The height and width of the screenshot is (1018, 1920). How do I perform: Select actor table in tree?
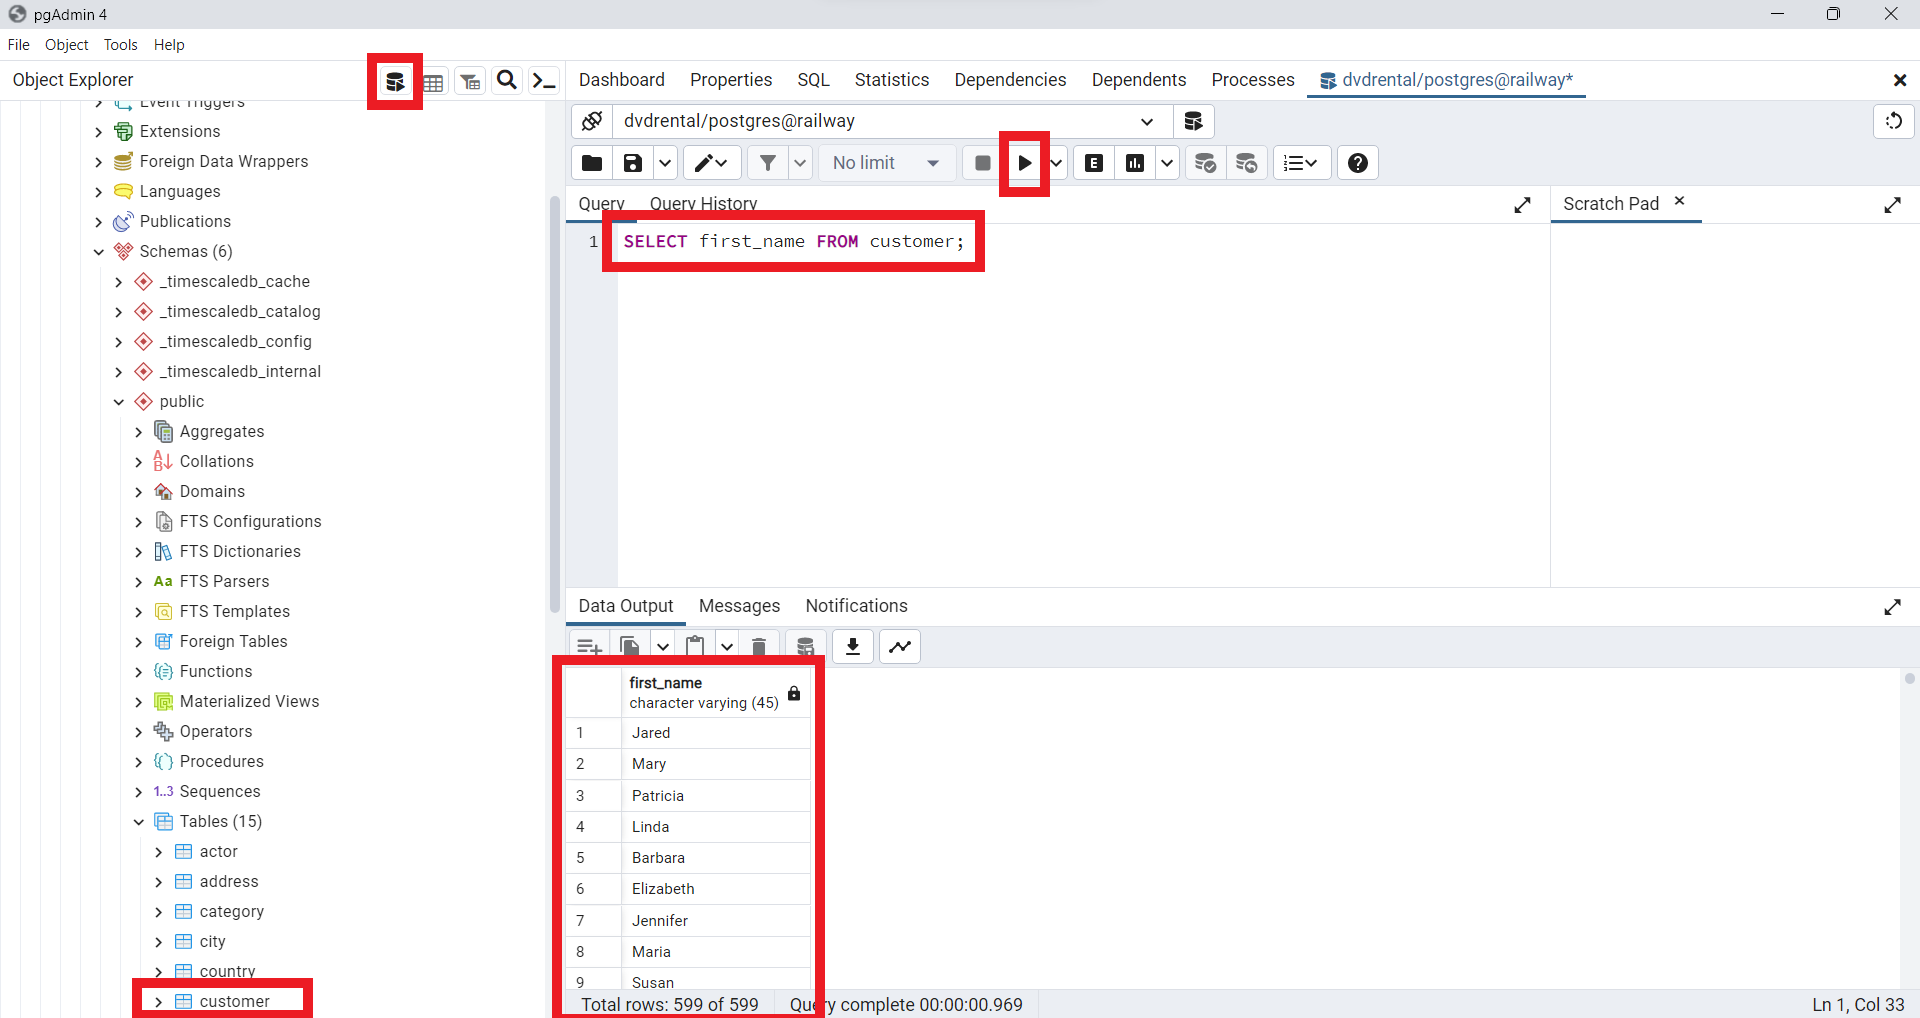(219, 852)
